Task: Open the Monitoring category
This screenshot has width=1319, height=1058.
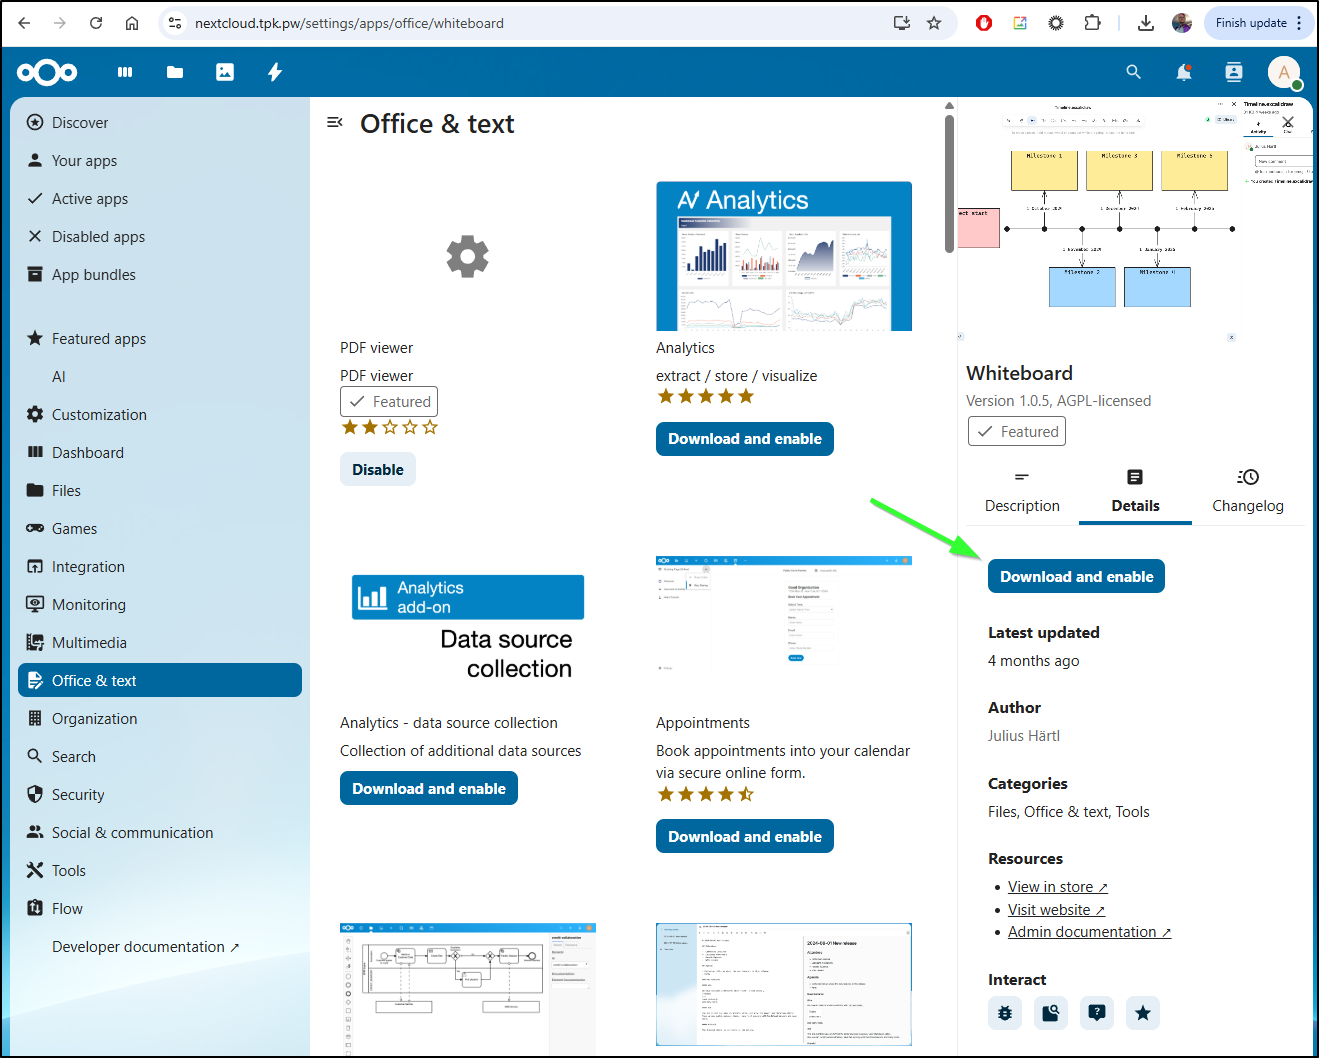Action: [160, 605]
